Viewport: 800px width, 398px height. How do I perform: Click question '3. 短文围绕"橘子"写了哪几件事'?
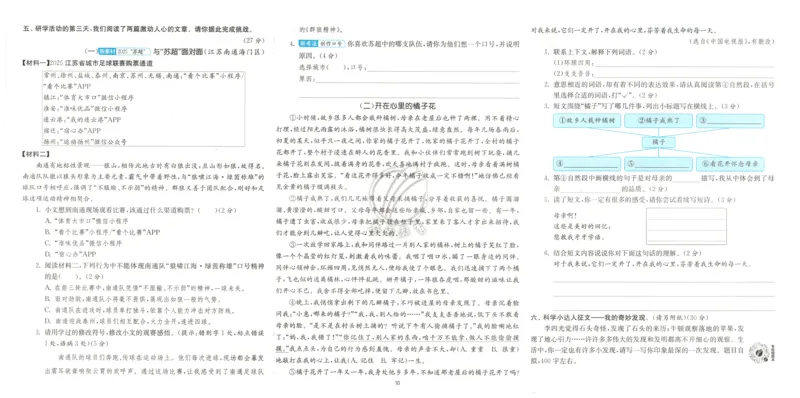[x=641, y=106]
